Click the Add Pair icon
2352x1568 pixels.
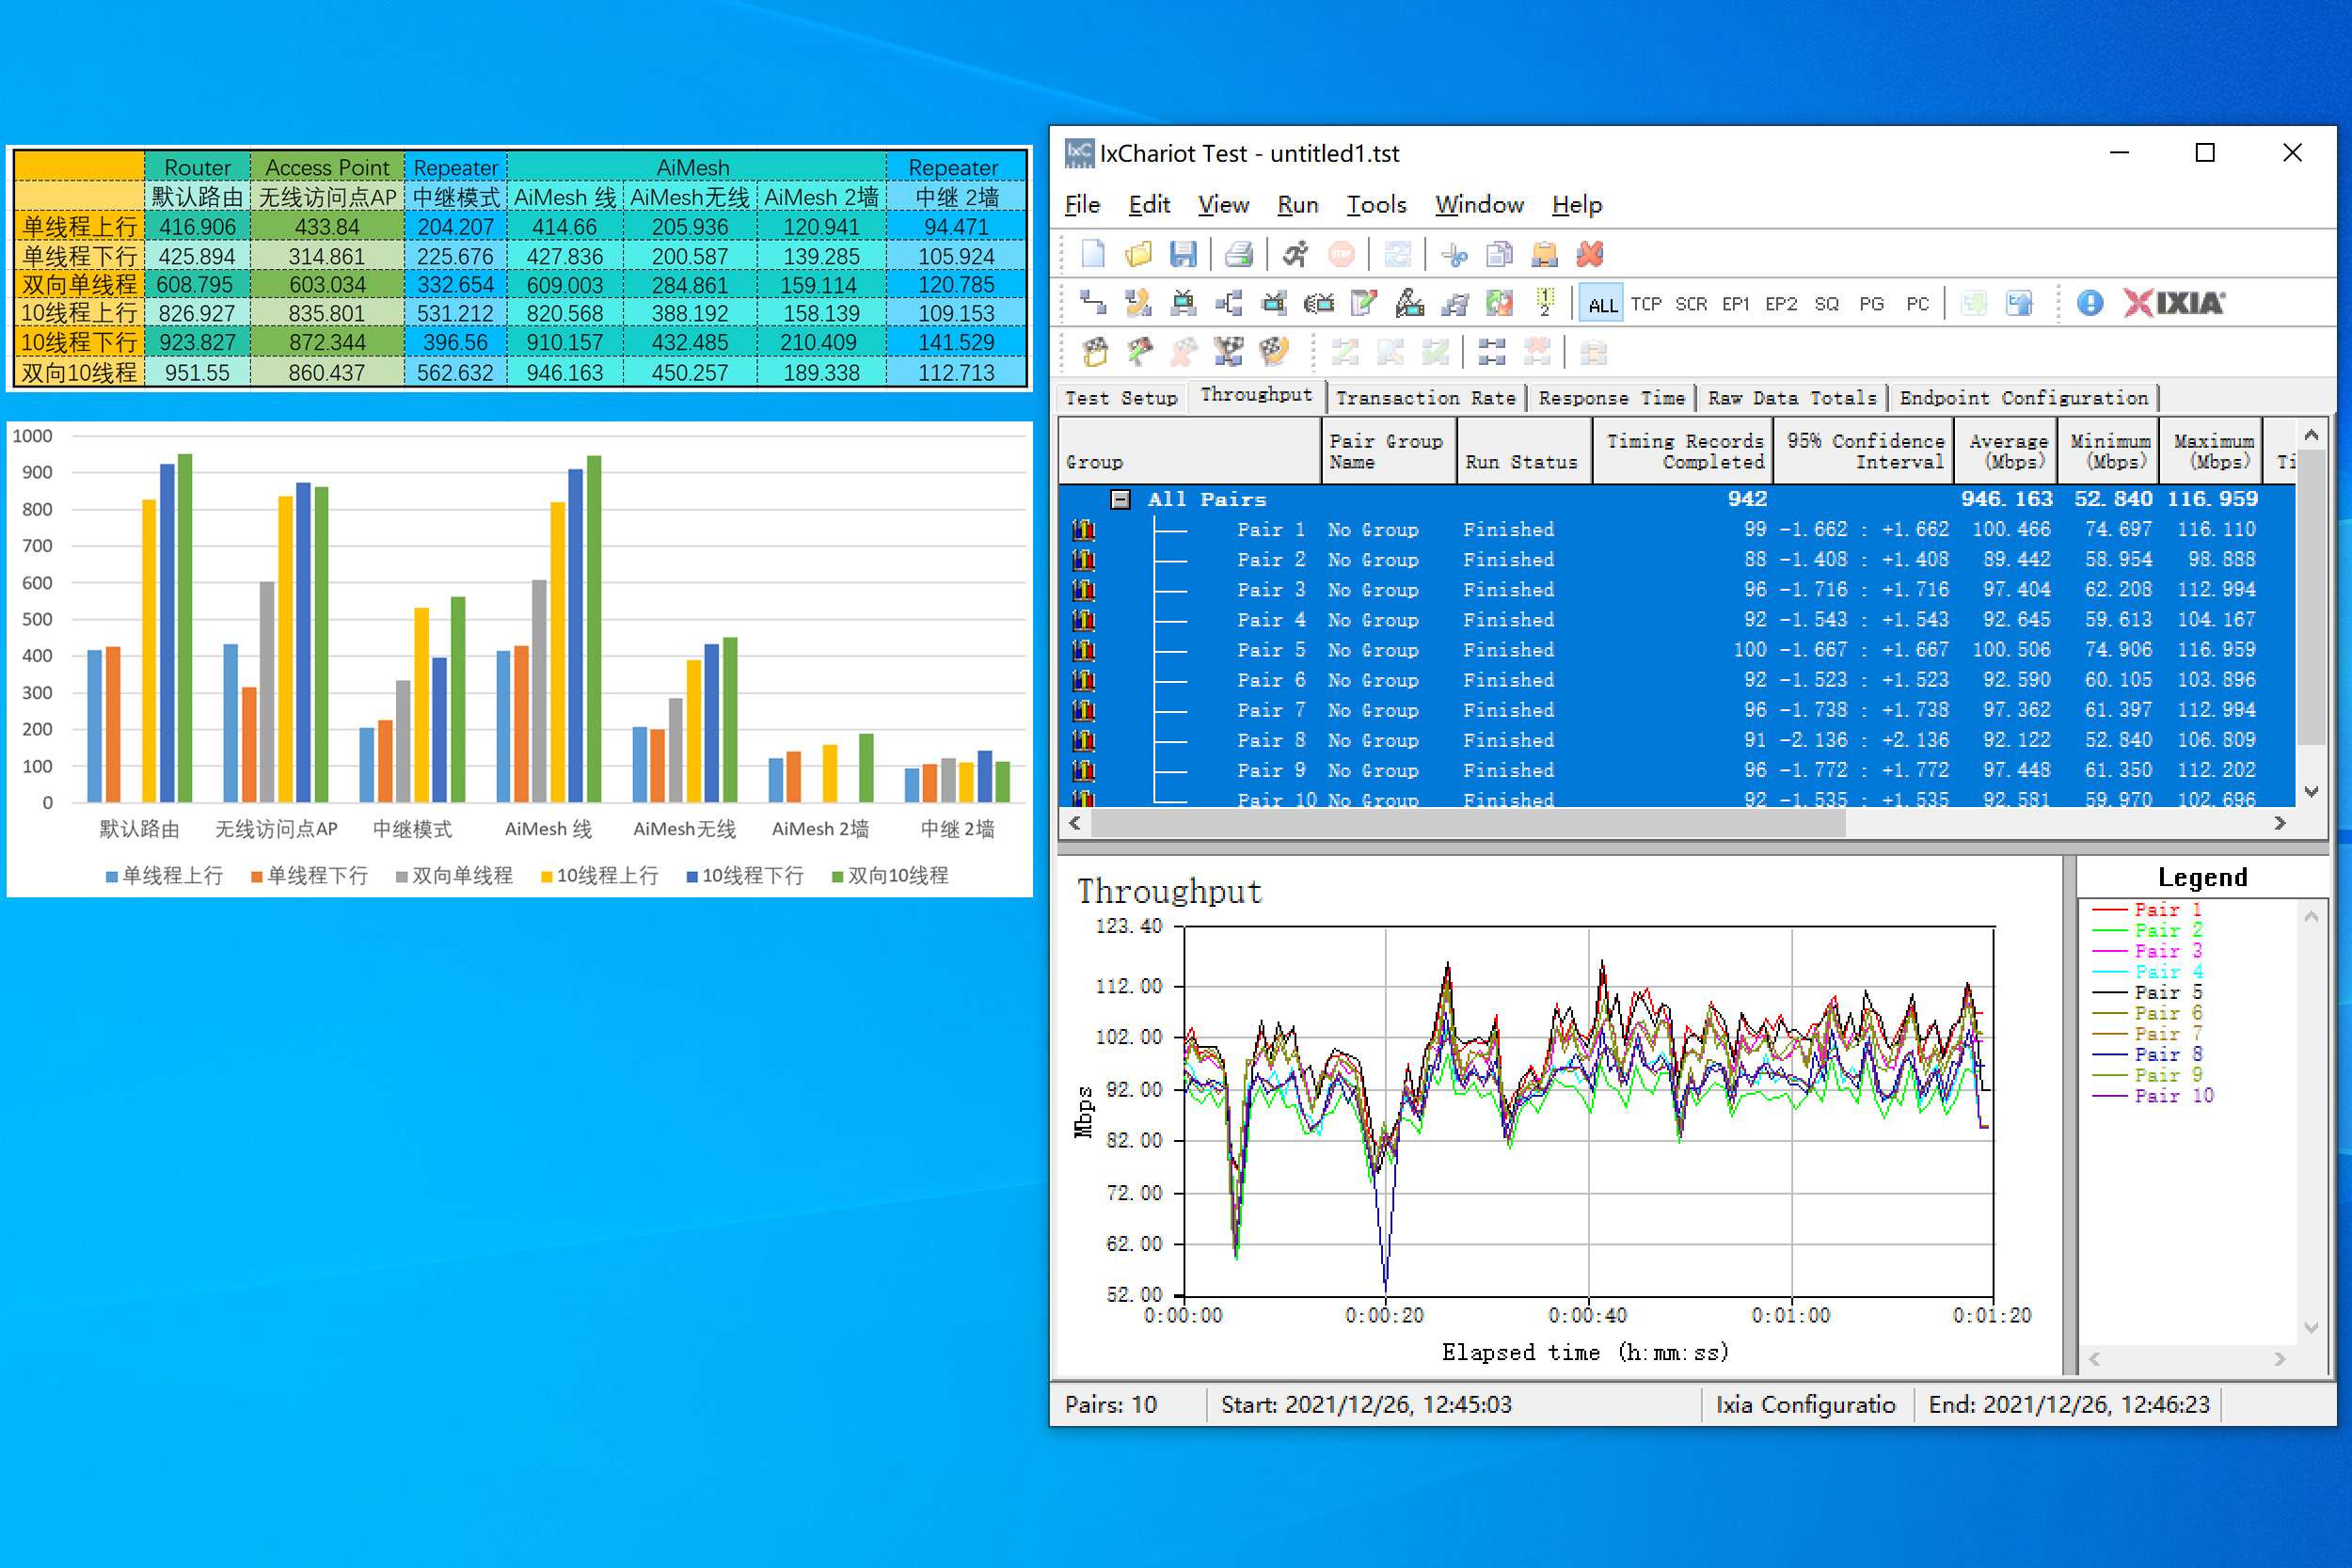pos(1092,303)
